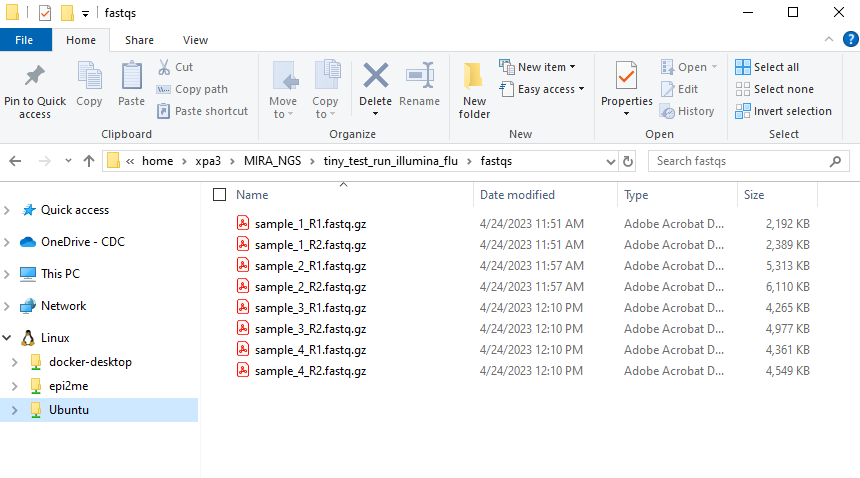
Task: Click the red Delete icon
Action: [x=376, y=76]
